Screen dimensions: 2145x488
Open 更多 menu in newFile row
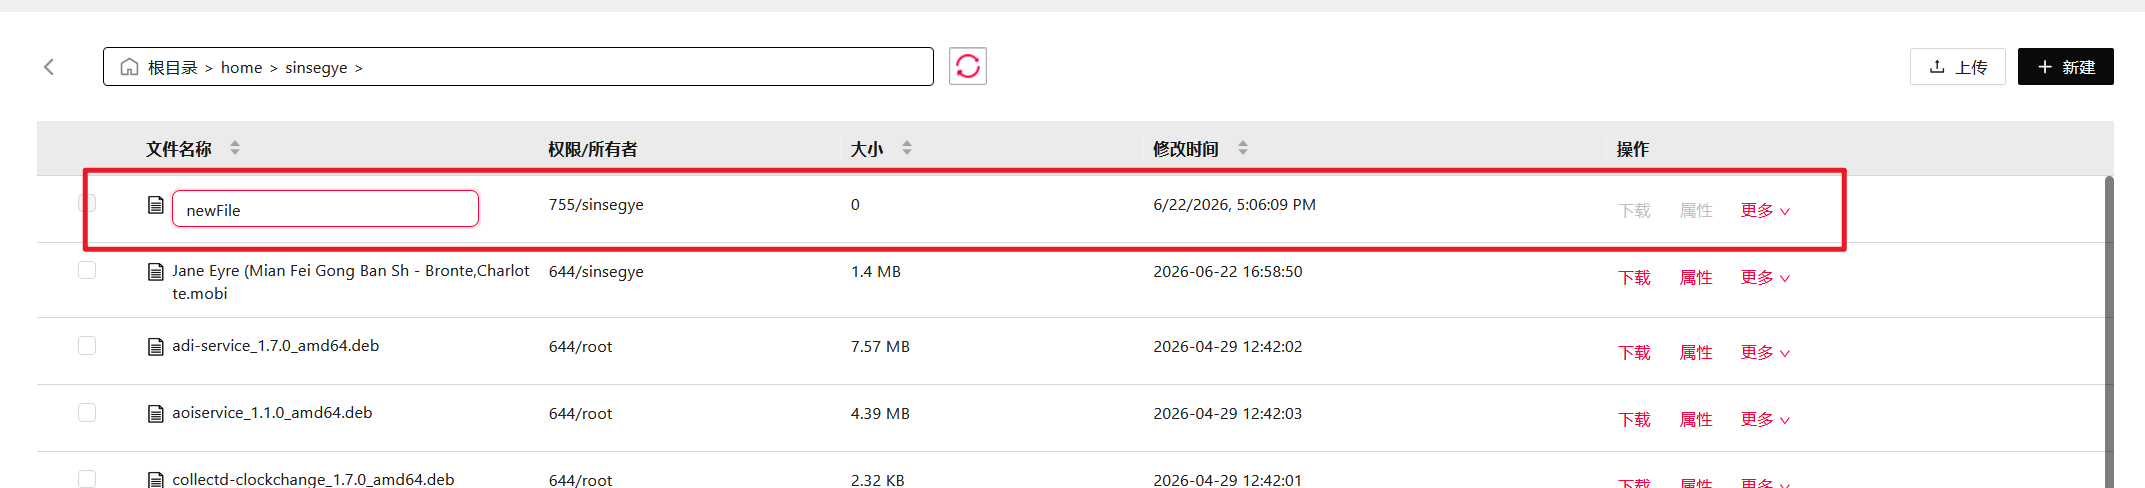pyautogui.click(x=1765, y=210)
